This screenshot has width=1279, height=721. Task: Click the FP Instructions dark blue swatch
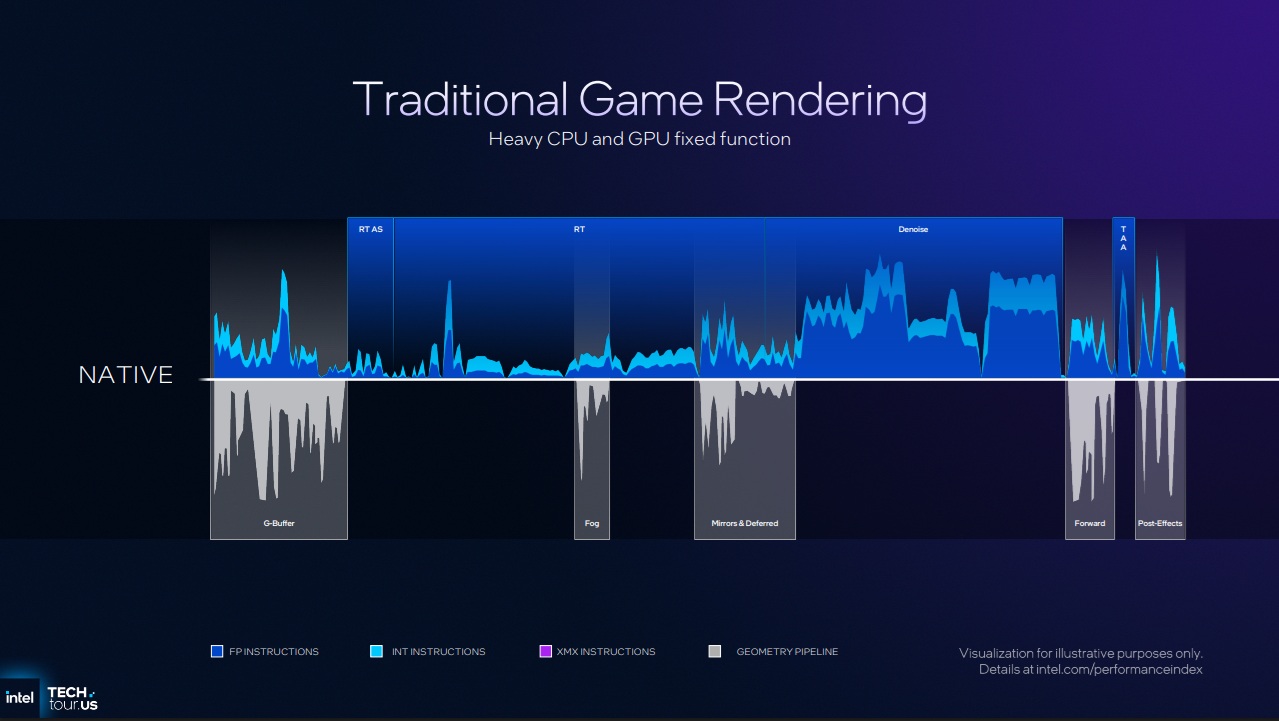[x=217, y=652]
